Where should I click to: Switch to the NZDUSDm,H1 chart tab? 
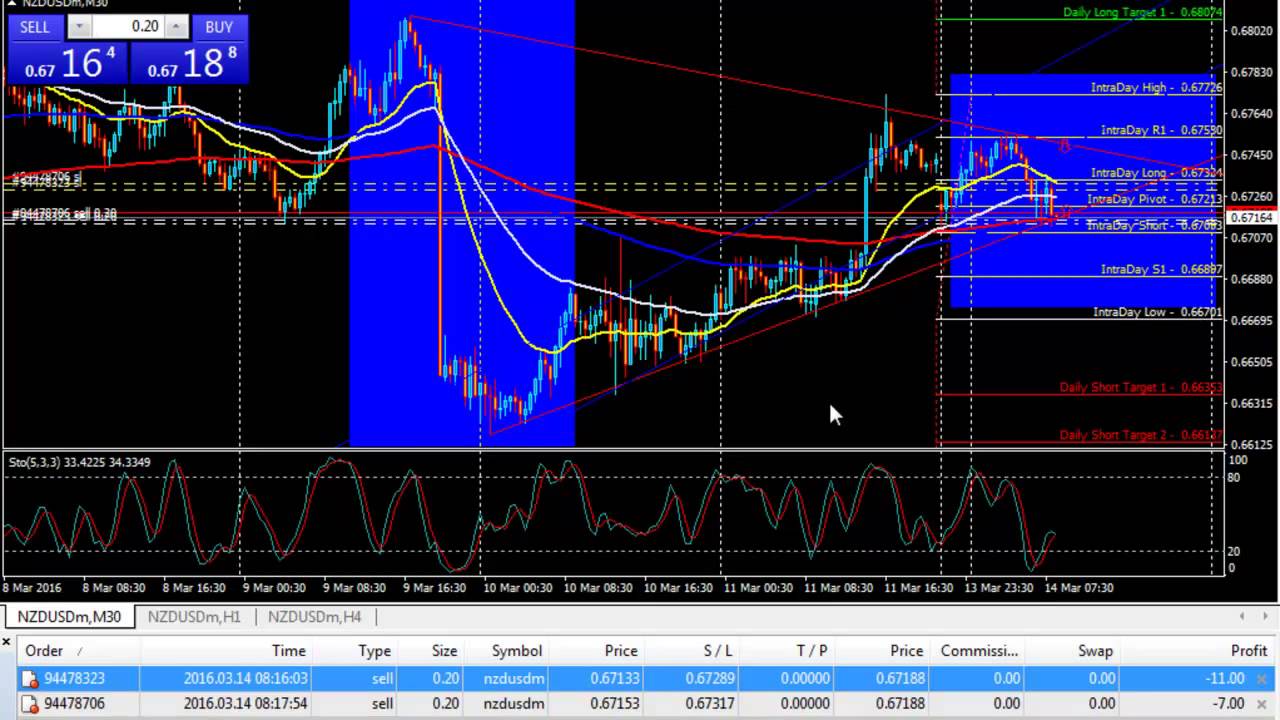pos(194,617)
